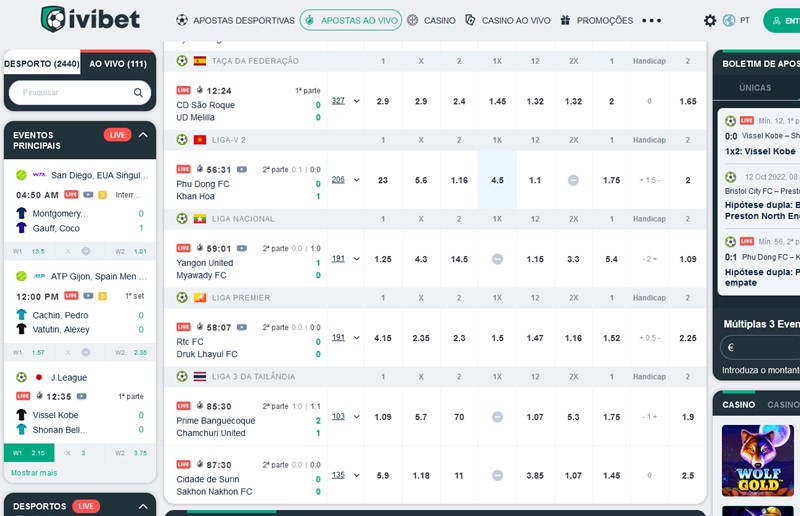Viewport: 800px width, 516px height.
Task: Click the three dots more menu
Action: point(652,20)
